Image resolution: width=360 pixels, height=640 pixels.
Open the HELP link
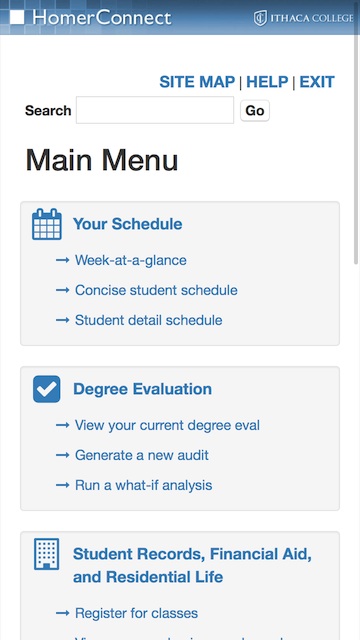click(x=267, y=82)
